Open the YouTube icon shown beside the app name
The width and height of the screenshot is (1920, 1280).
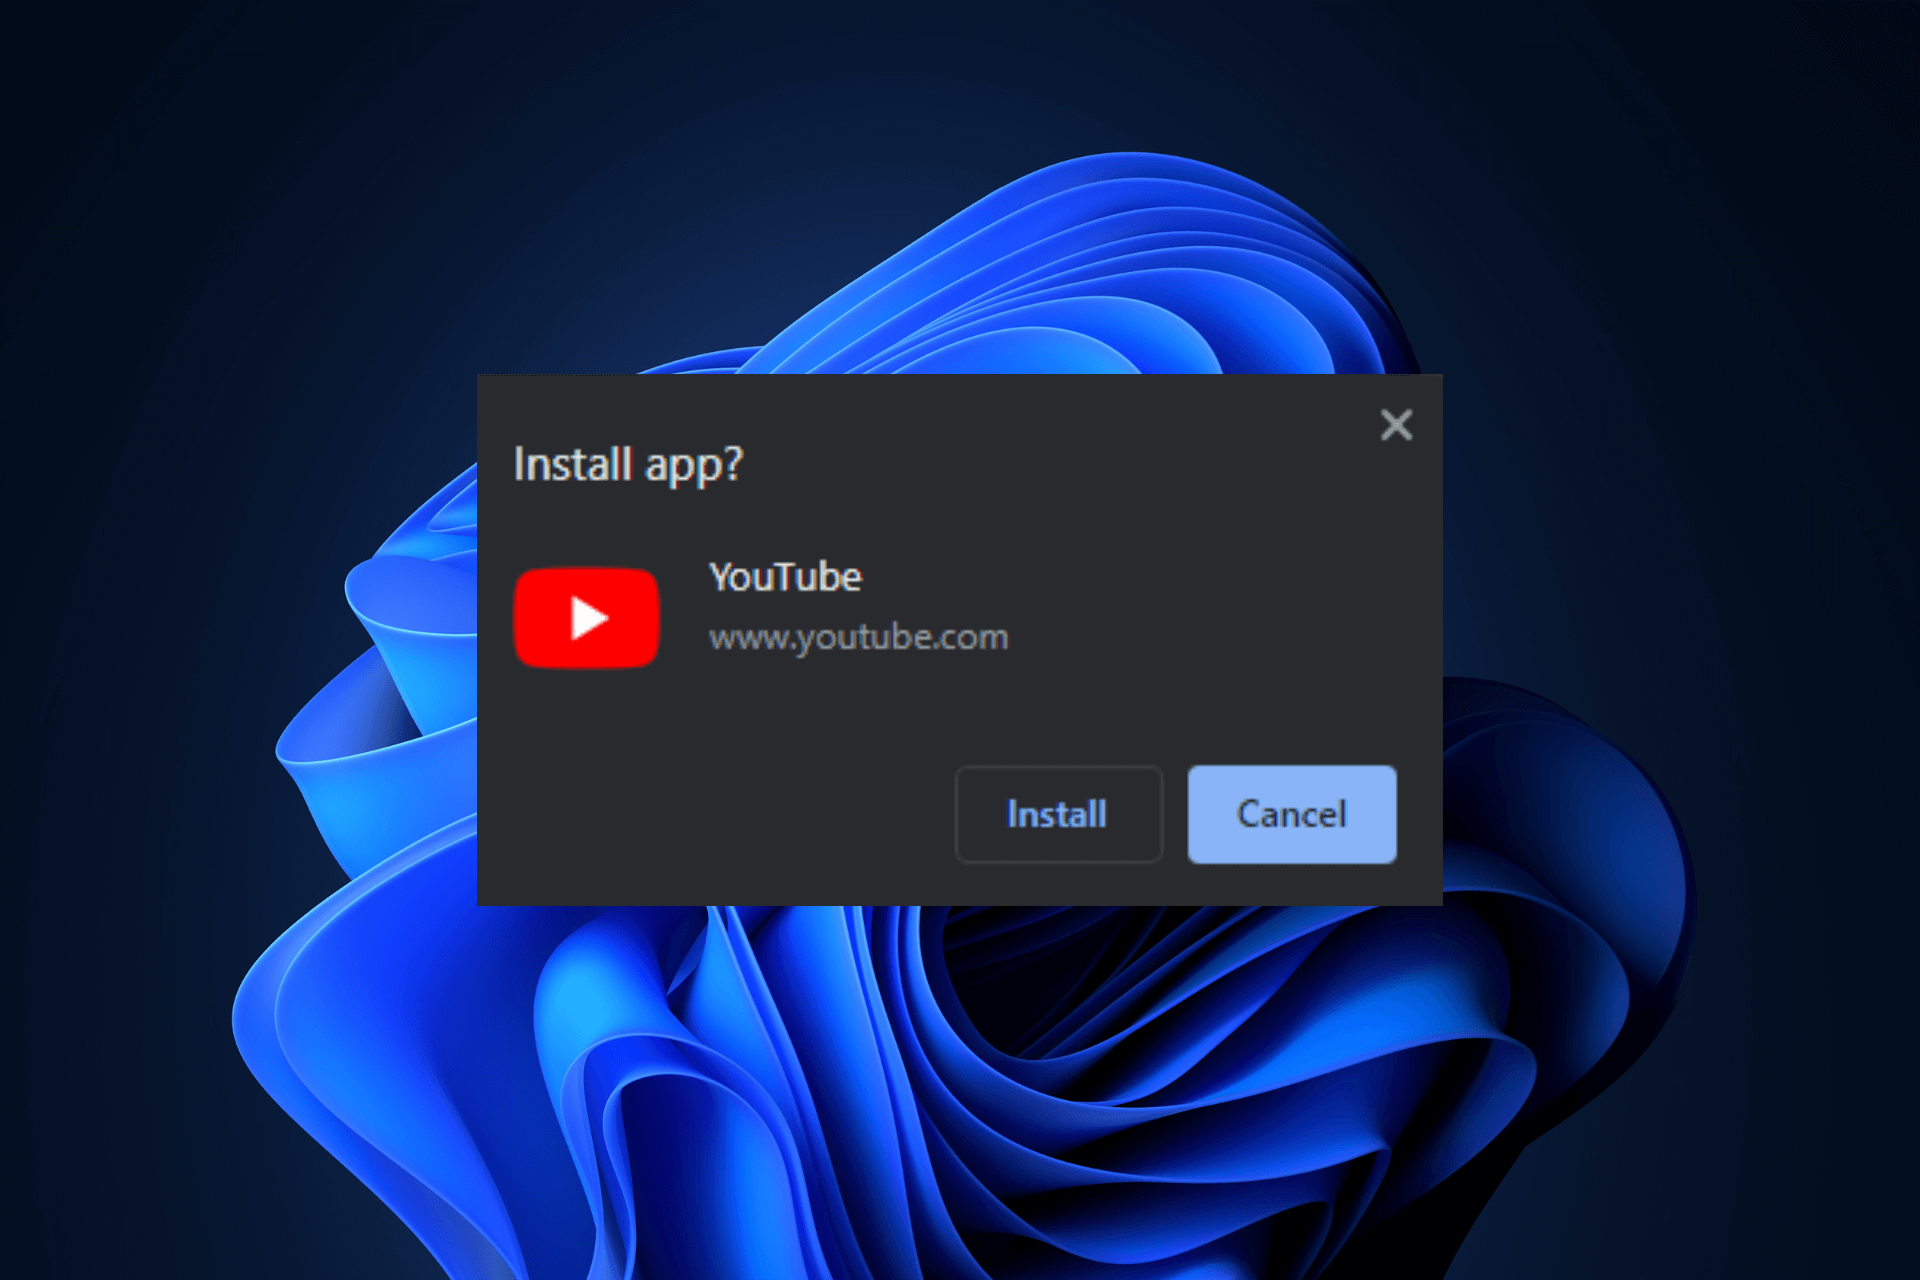tap(586, 617)
